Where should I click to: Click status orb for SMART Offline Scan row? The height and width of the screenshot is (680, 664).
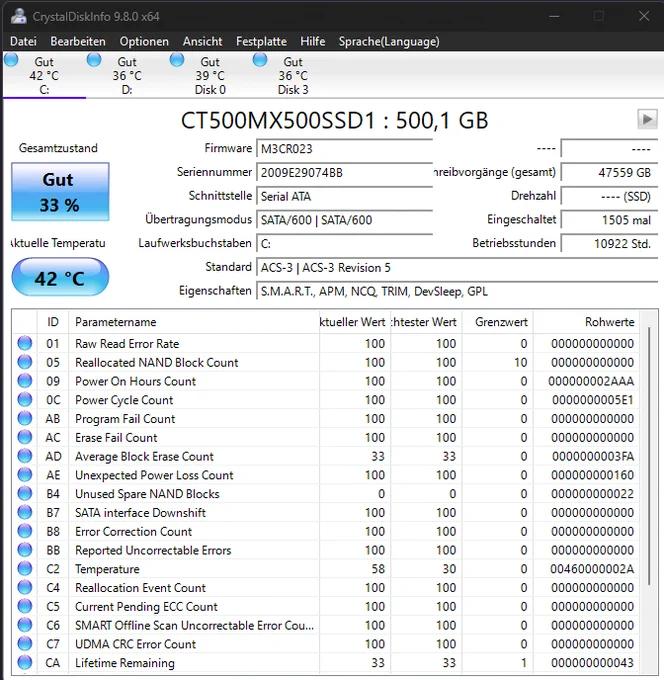pyautogui.click(x=25, y=625)
